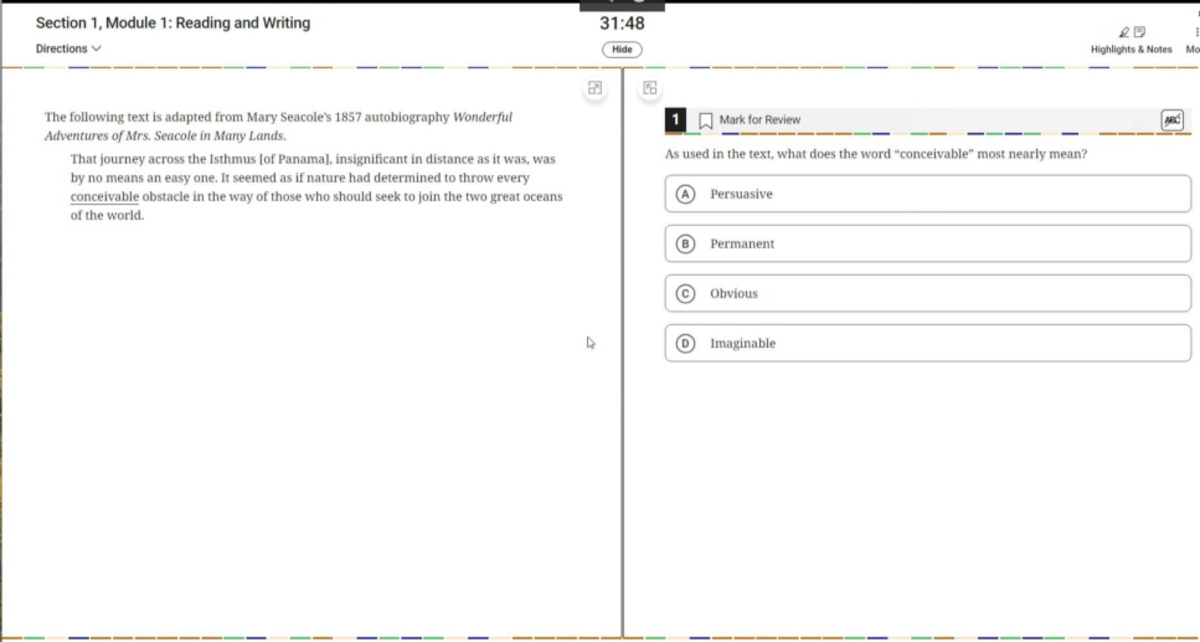Click the Highlights & Notes text label
This screenshot has height=642, width=1200.
[1131, 49]
